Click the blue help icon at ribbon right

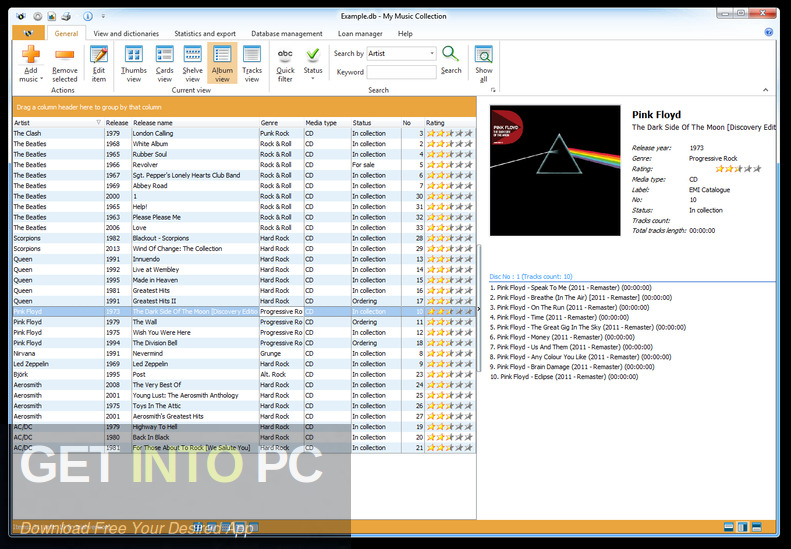click(x=769, y=32)
